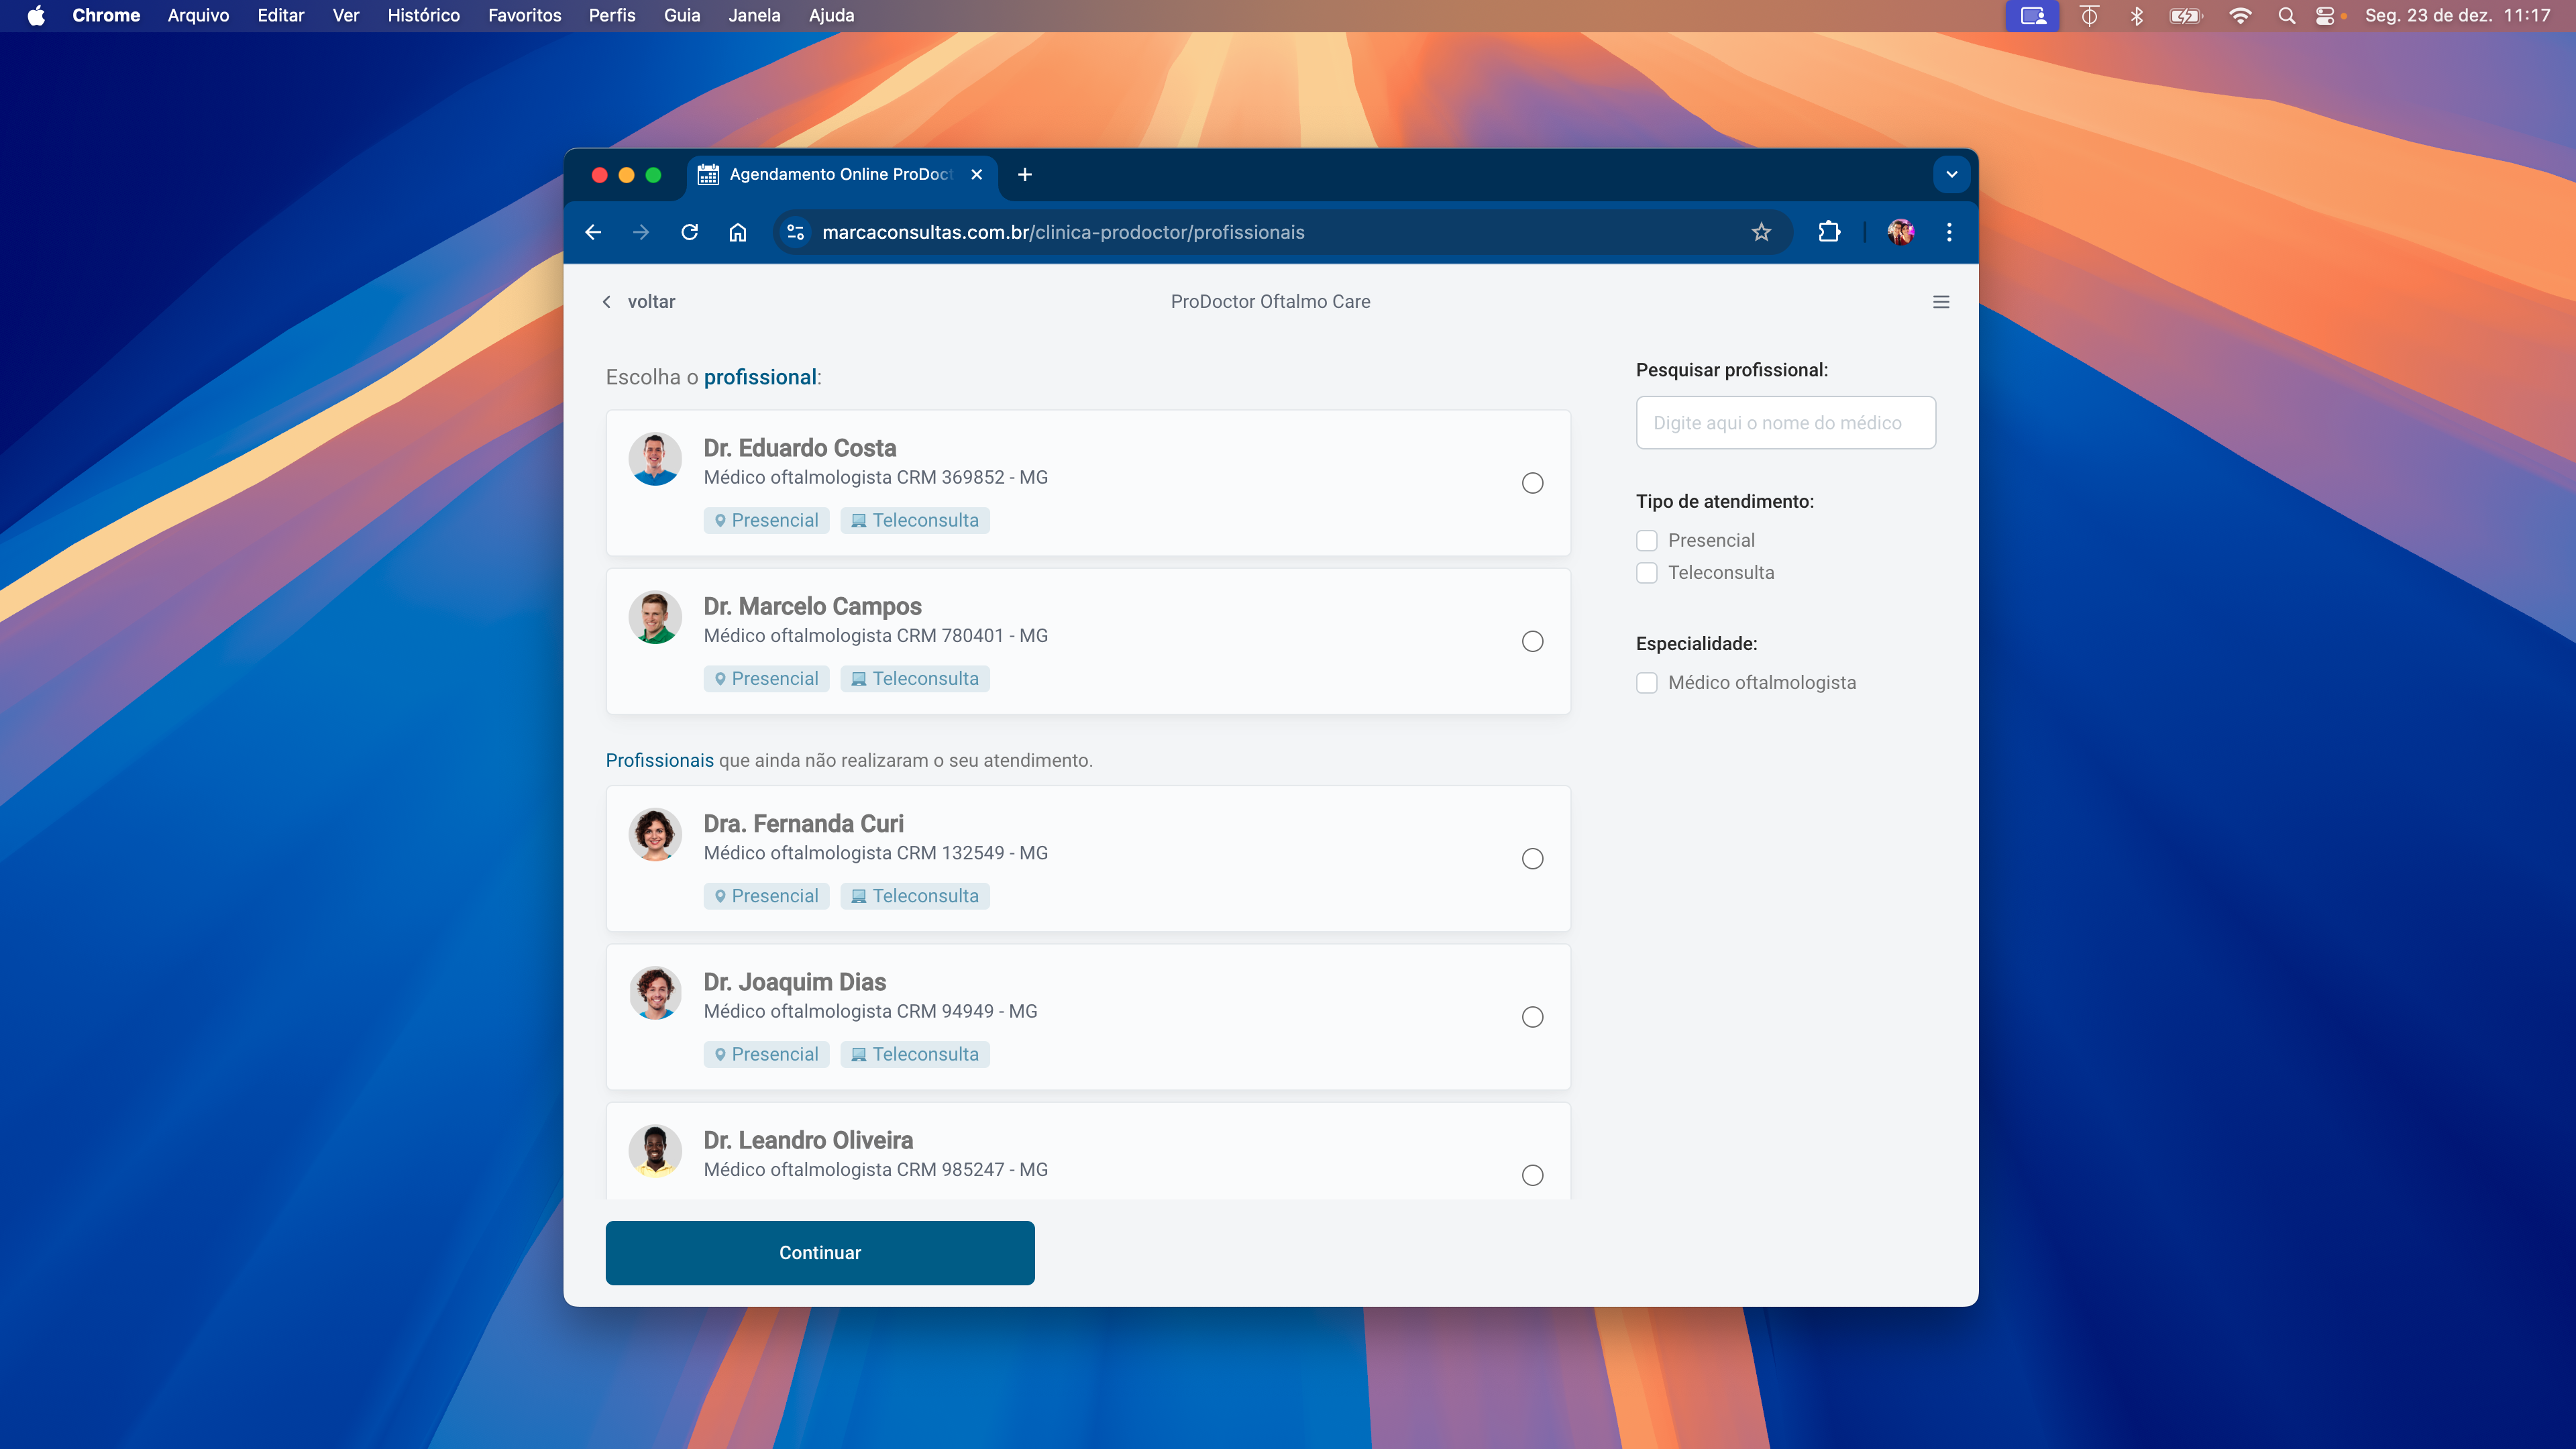Click the screen mirroring icon in menu bar

[x=2032, y=15]
